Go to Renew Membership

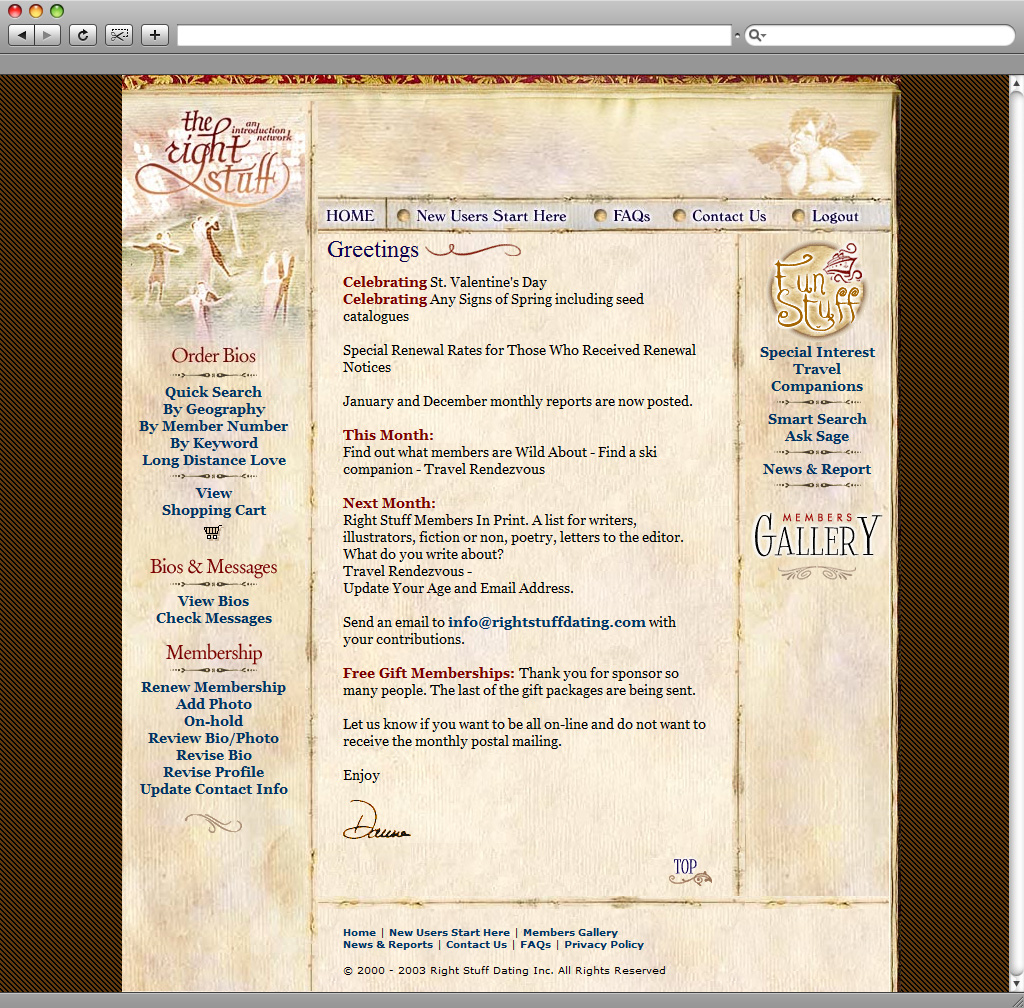[213, 687]
